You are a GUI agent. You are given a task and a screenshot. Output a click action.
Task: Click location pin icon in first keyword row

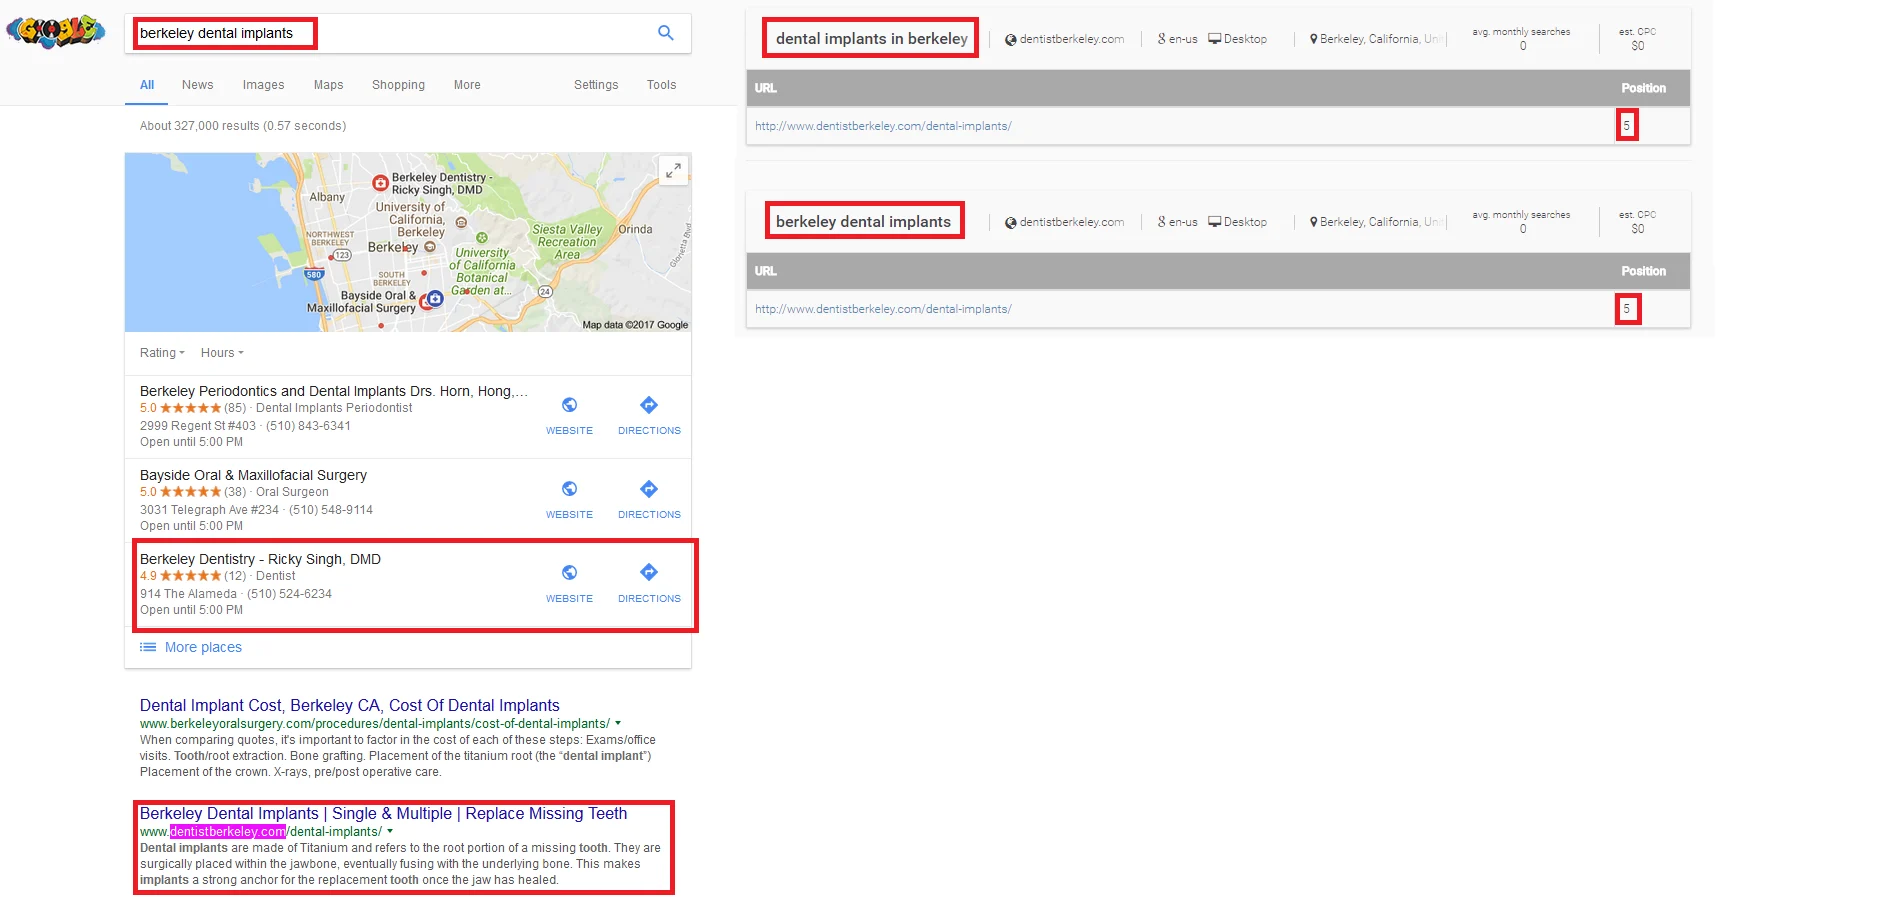click(x=1314, y=39)
